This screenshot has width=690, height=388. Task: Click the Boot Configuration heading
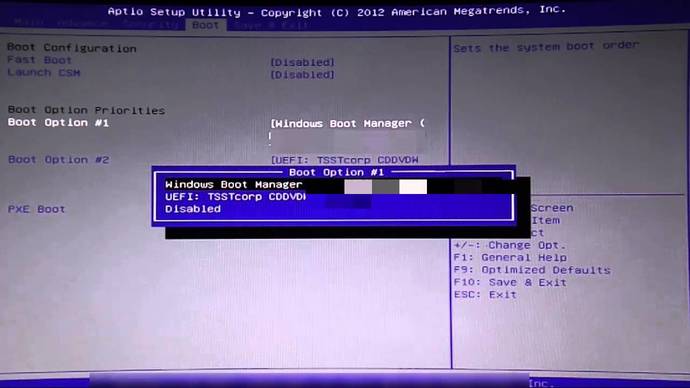click(72, 48)
